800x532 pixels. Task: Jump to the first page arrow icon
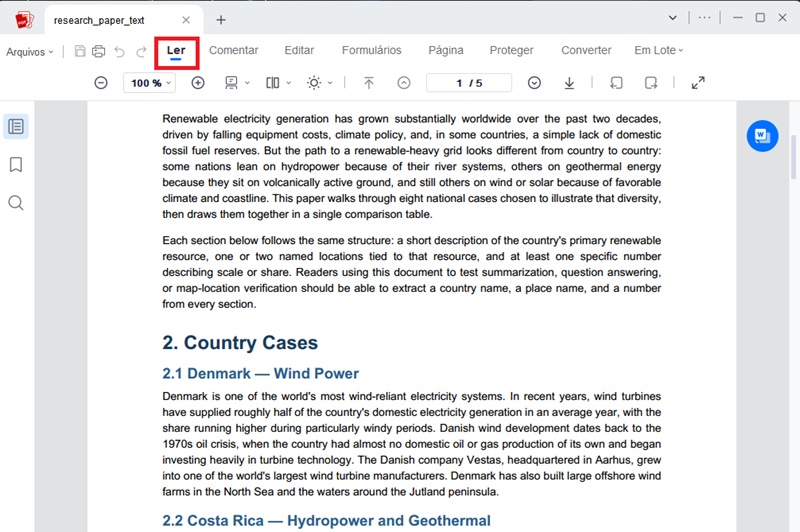(x=368, y=83)
